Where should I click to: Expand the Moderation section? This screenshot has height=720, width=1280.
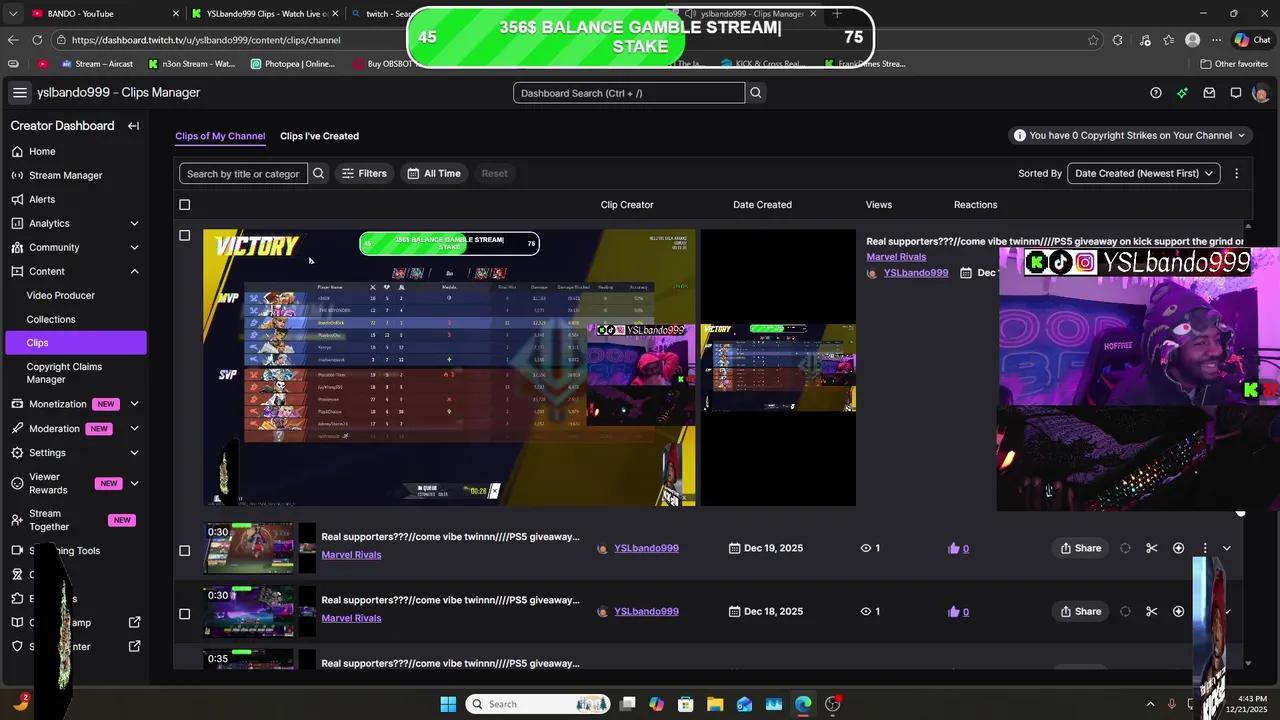pos(134,428)
